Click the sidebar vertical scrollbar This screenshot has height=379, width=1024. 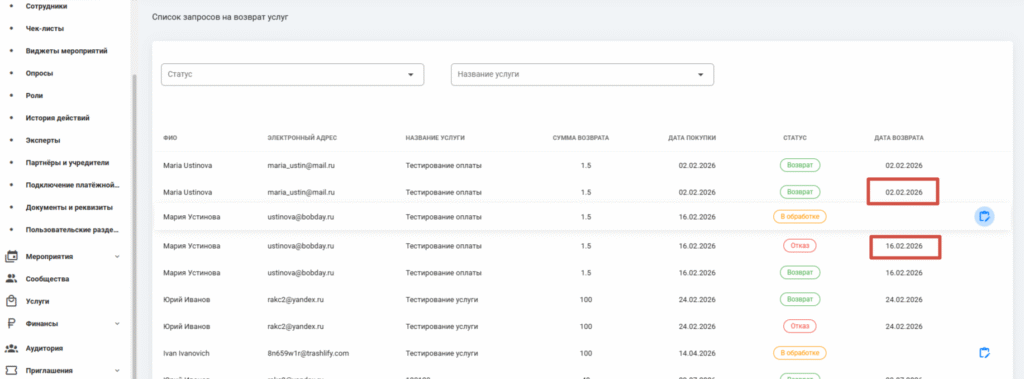134,225
